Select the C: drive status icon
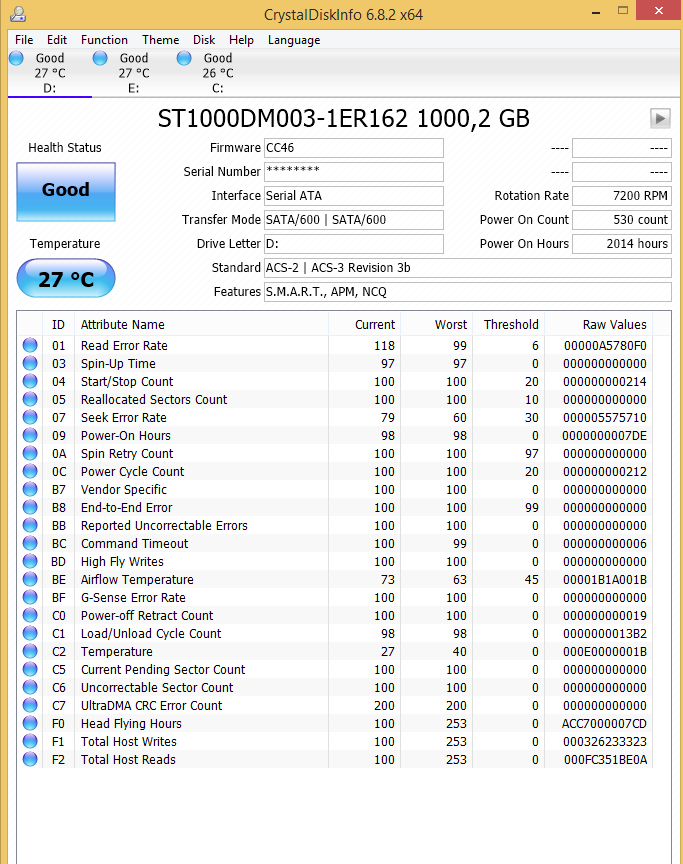 [184, 58]
